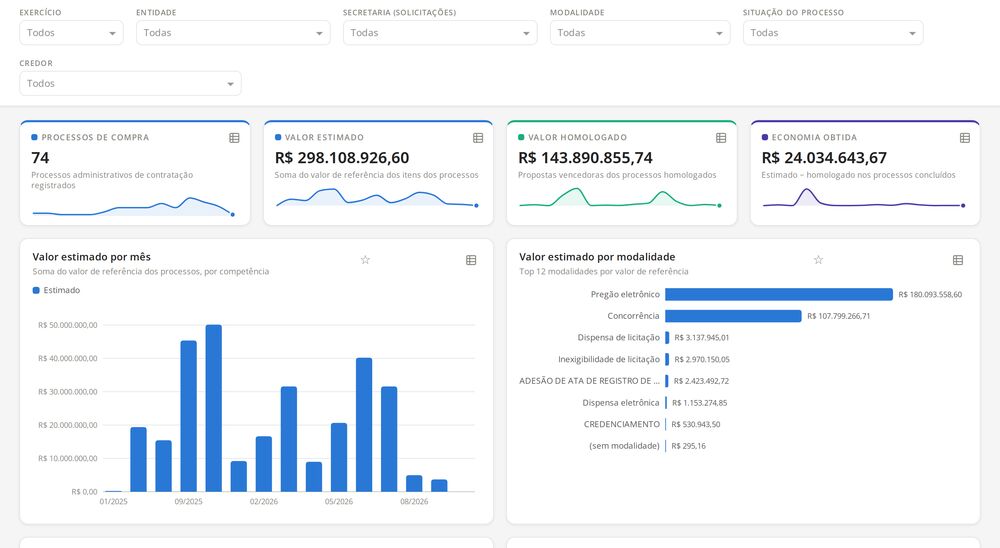Click the R$ 143.890.855,74 value
Screen dimensions: 1000x548
pyautogui.click(x=585, y=158)
